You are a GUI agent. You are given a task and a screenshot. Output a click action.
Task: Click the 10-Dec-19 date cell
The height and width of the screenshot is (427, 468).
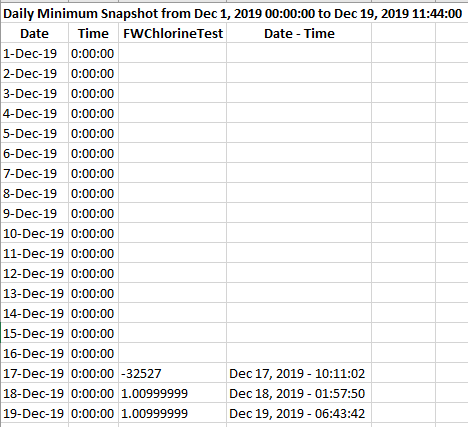35,233
